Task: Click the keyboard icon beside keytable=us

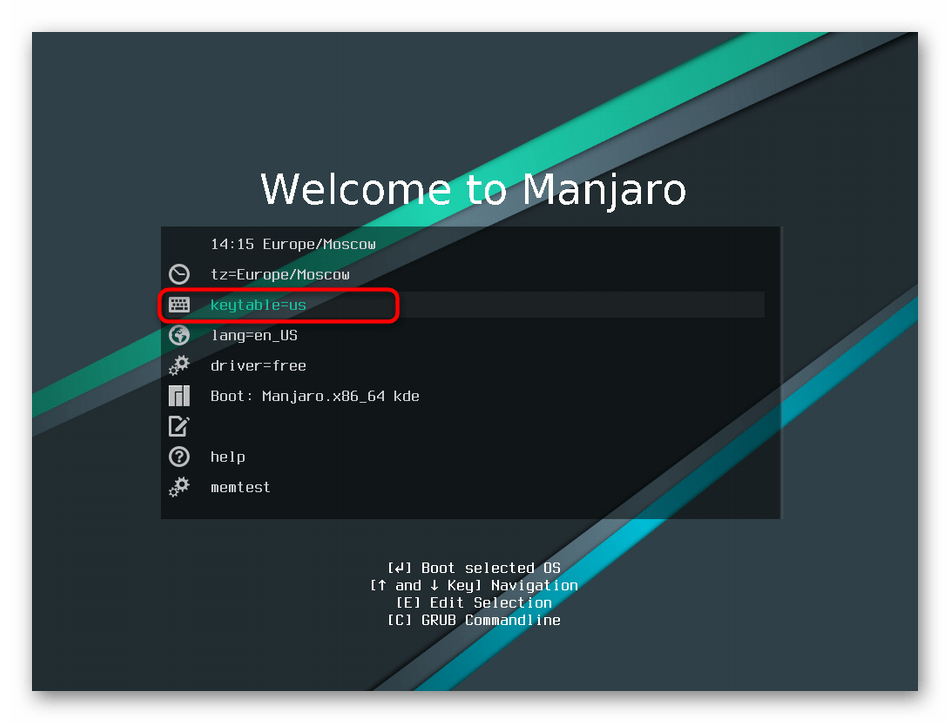Action: point(179,305)
